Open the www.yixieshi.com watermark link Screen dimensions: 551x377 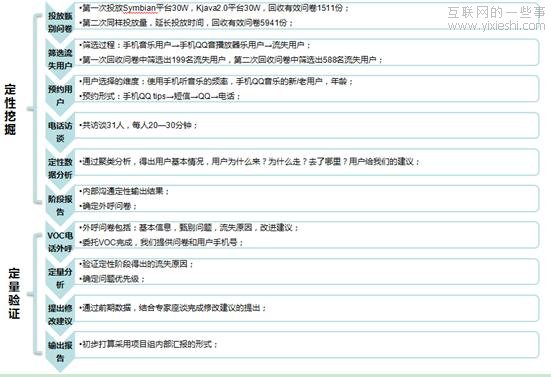pos(497,26)
